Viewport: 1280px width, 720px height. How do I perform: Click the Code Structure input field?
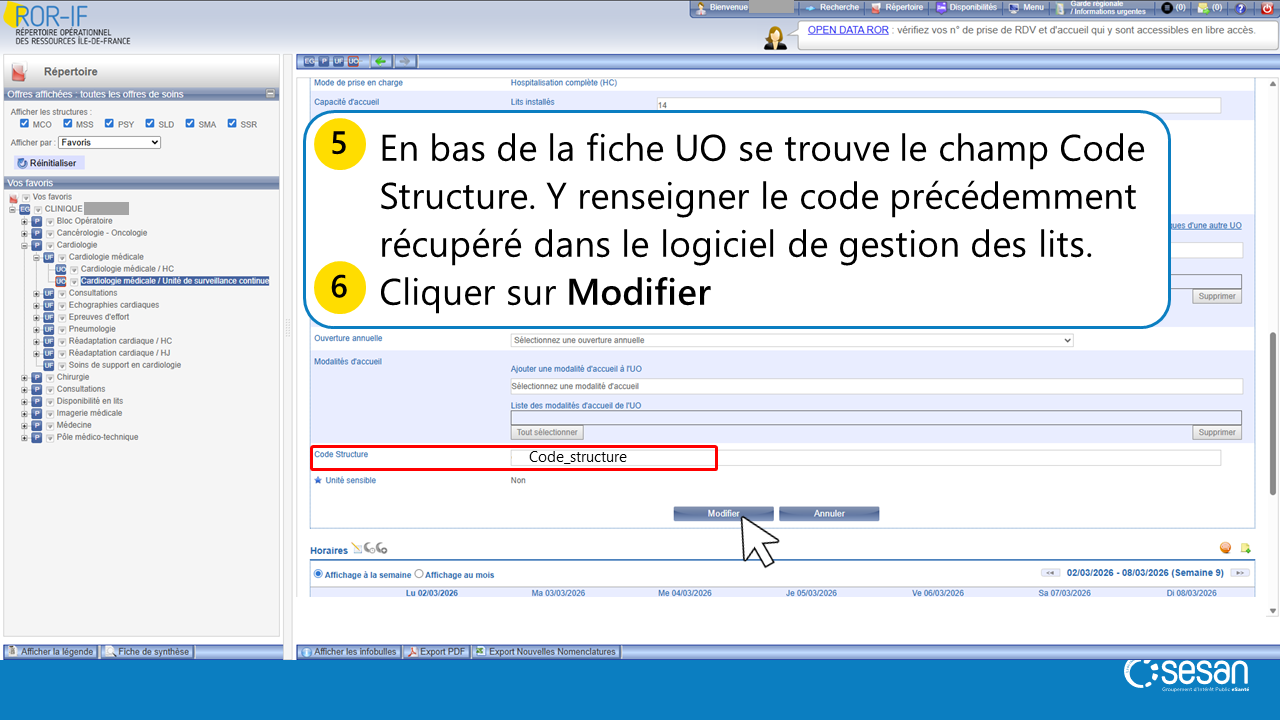865,457
